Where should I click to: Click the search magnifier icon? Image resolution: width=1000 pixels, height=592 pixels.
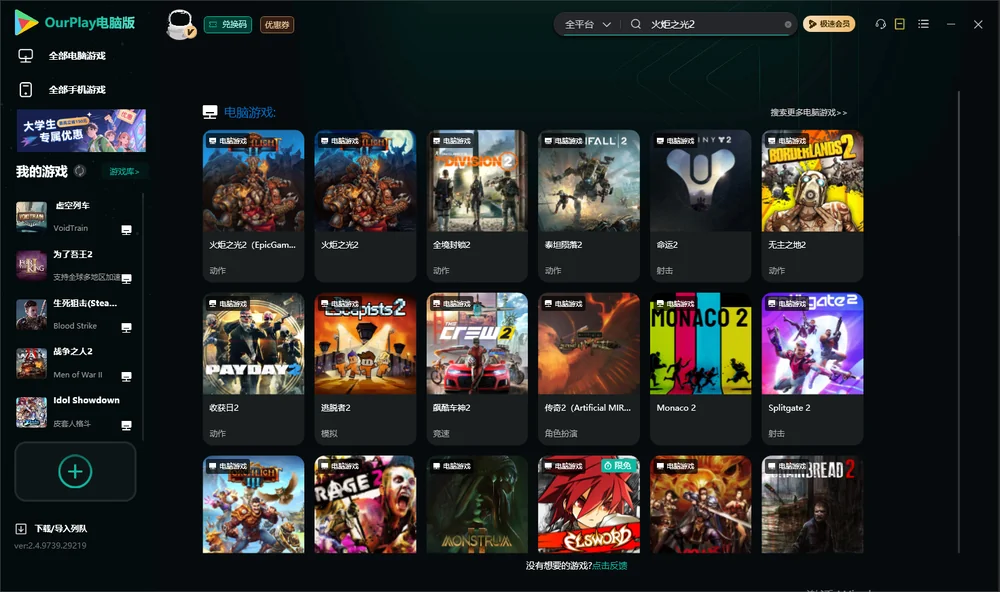(635, 24)
